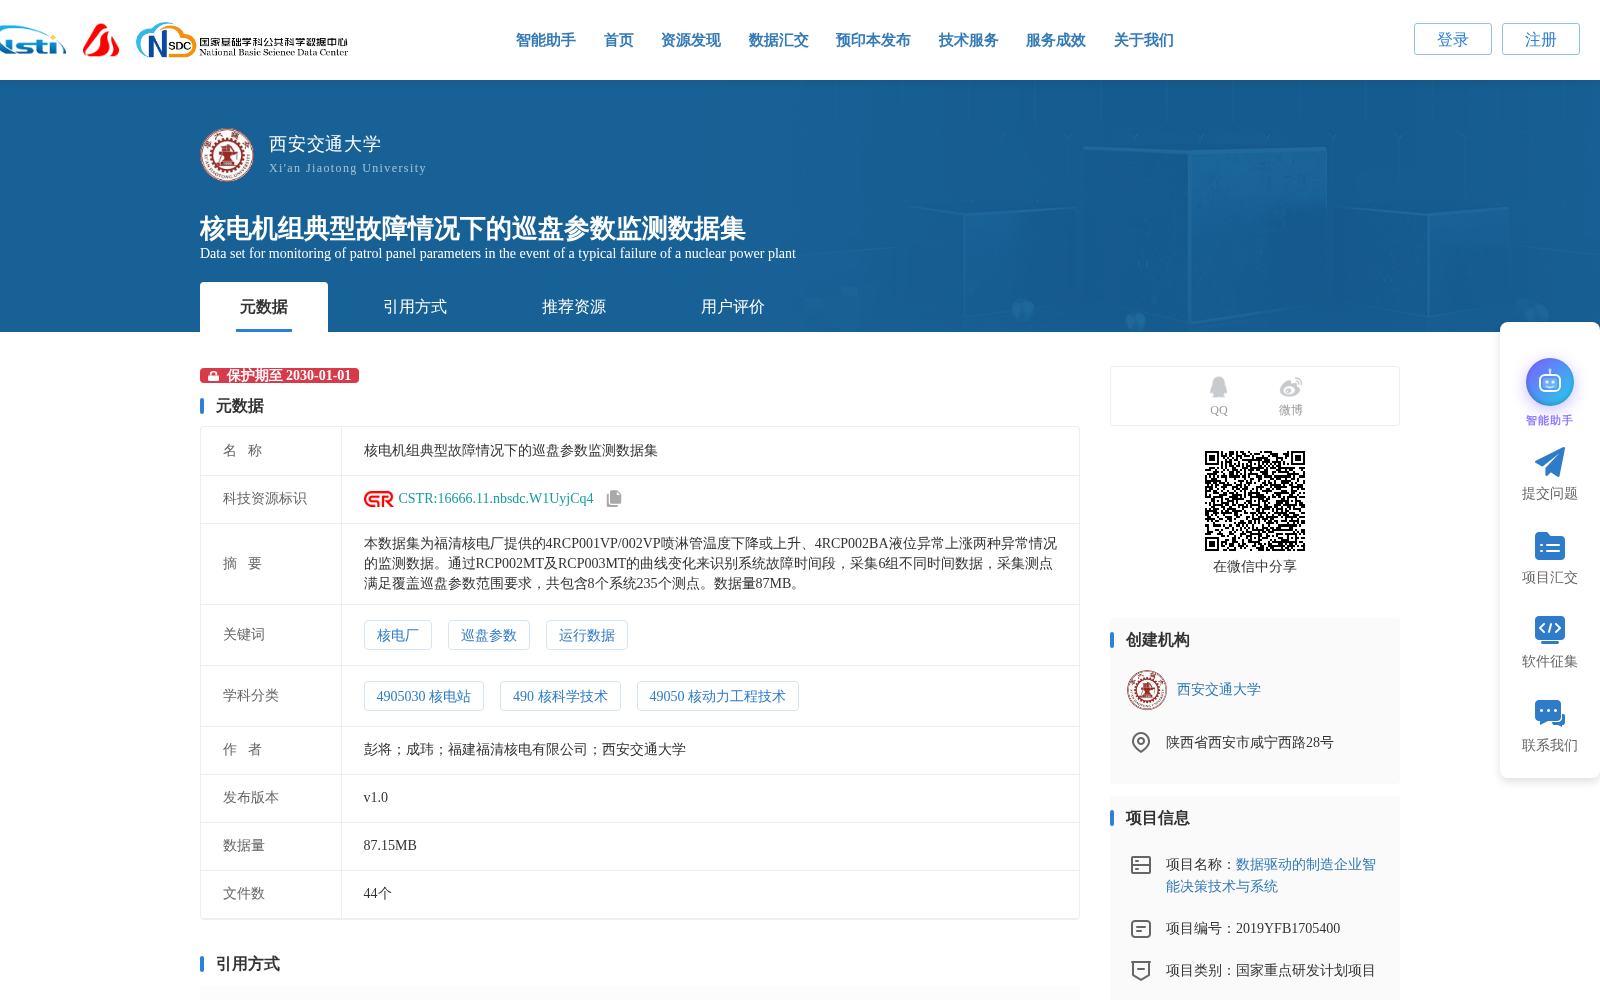Image resolution: width=1600 pixels, height=1000 pixels.
Task: Click the WeChat share QR code
Action: pos(1255,501)
